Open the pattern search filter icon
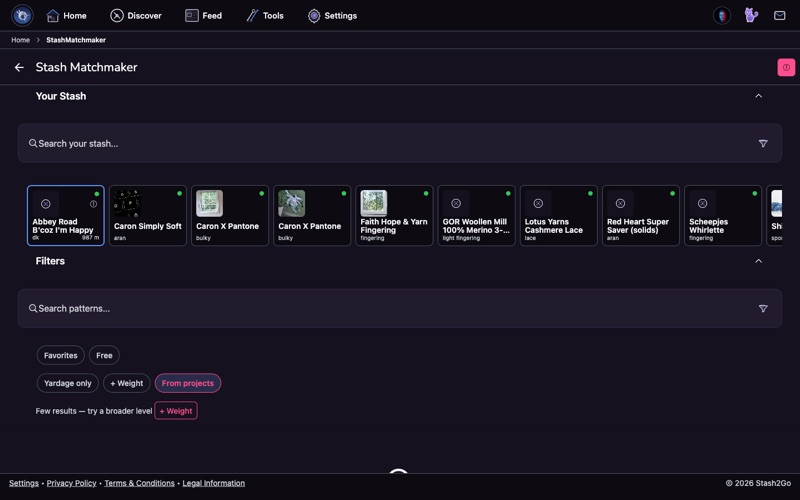This screenshot has height=500, width=800. pos(763,309)
